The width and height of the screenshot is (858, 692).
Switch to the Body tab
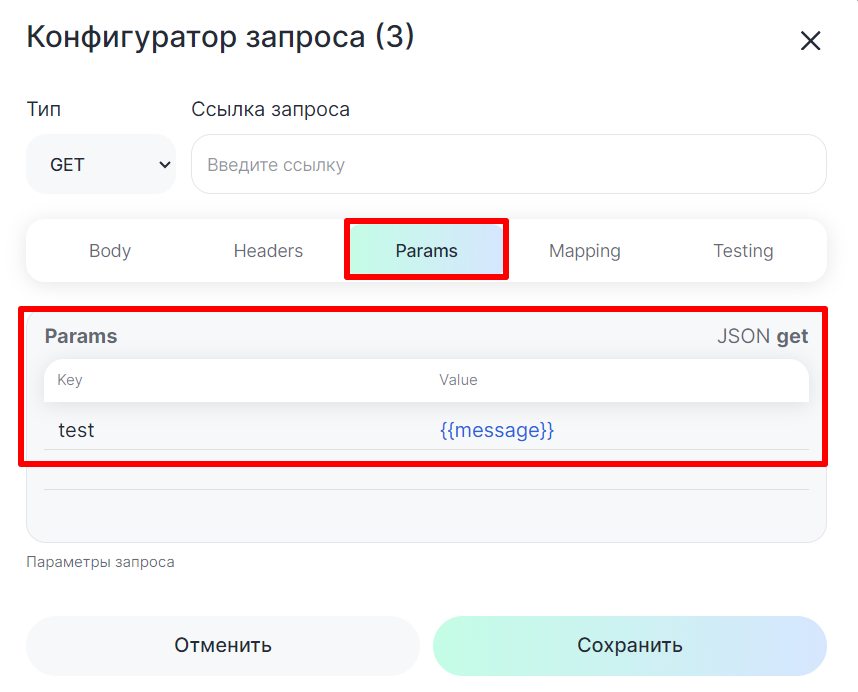tap(110, 251)
